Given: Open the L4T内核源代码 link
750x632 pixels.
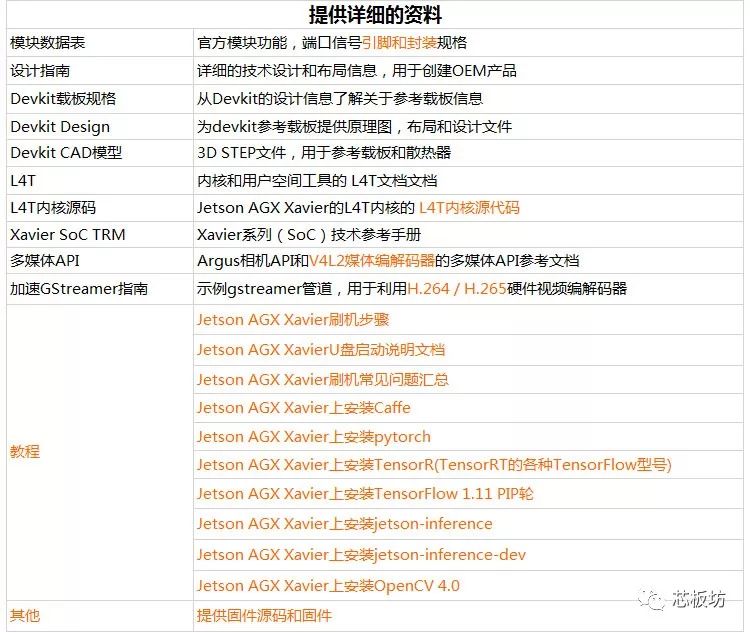Looking at the screenshot, I should pyautogui.click(x=469, y=208).
